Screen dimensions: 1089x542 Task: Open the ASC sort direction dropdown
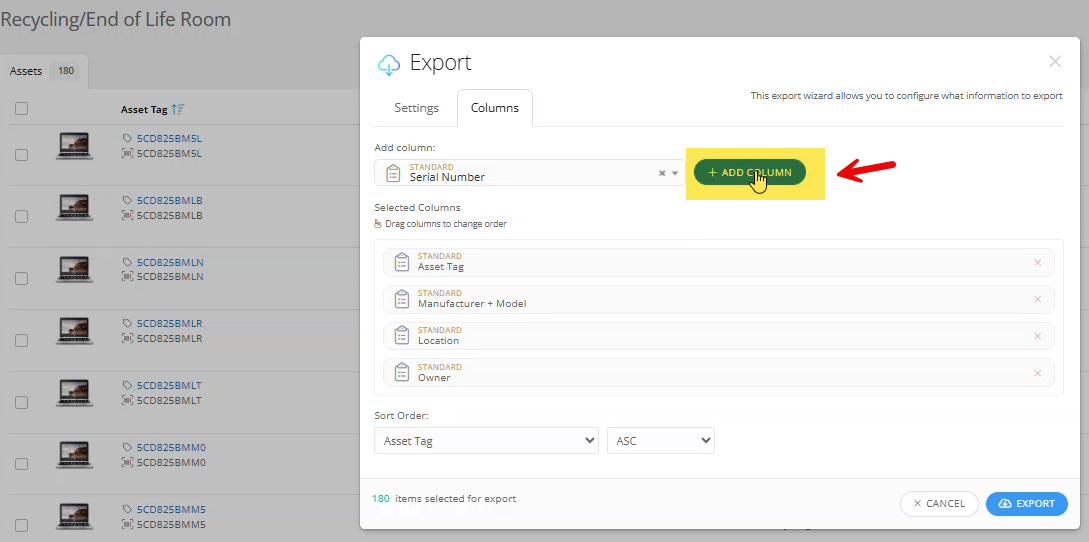660,441
